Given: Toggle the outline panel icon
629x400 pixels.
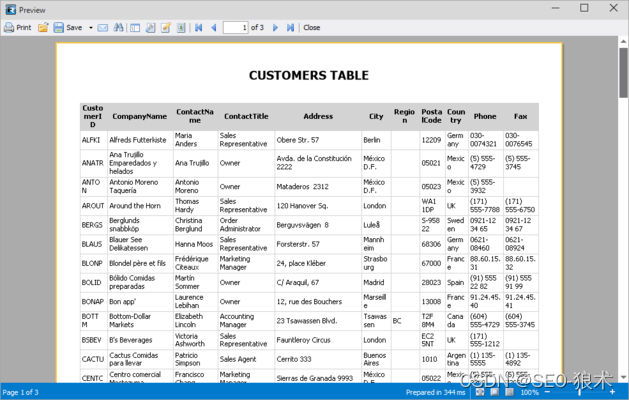Looking at the screenshot, I should tap(135, 28).
